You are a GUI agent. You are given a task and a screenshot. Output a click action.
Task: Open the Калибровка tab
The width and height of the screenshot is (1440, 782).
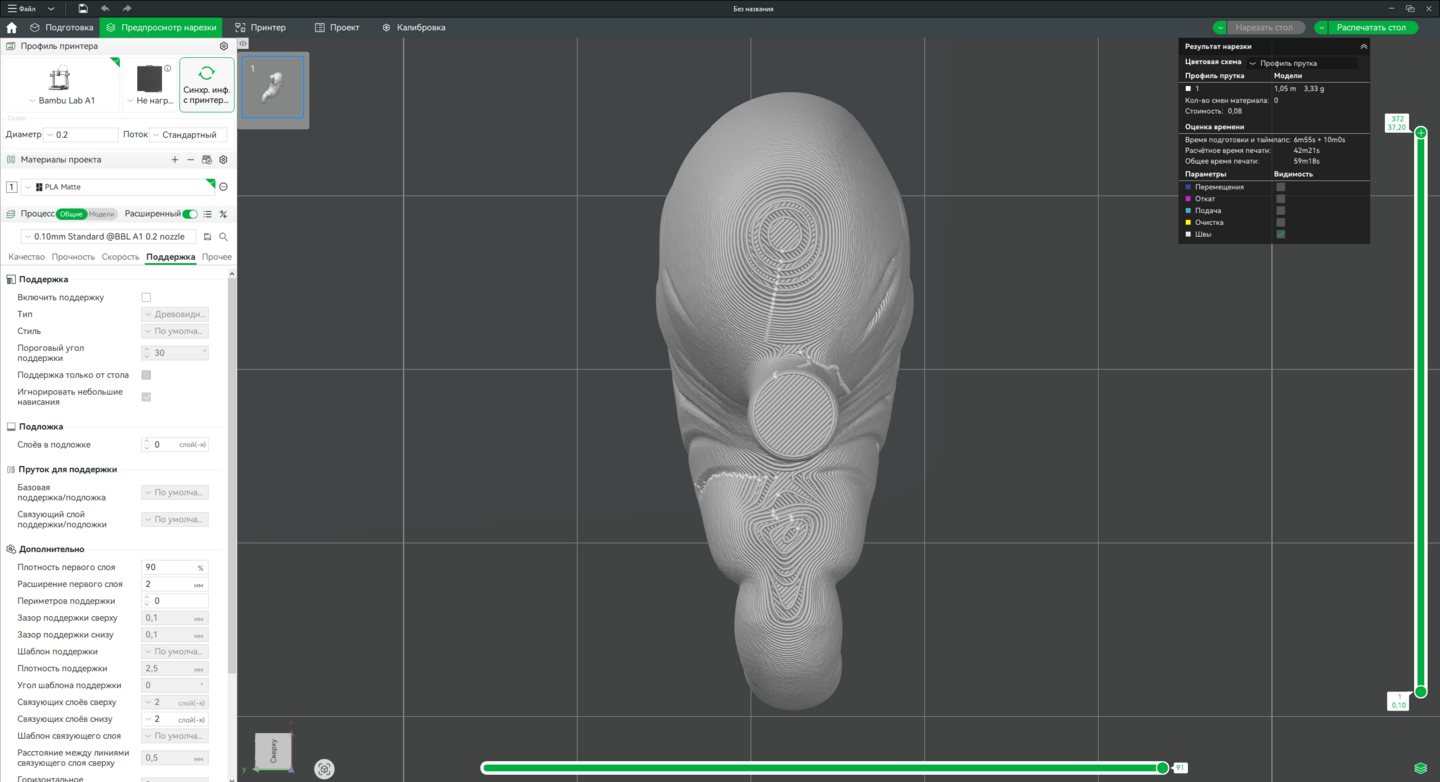(x=414, y=28)
